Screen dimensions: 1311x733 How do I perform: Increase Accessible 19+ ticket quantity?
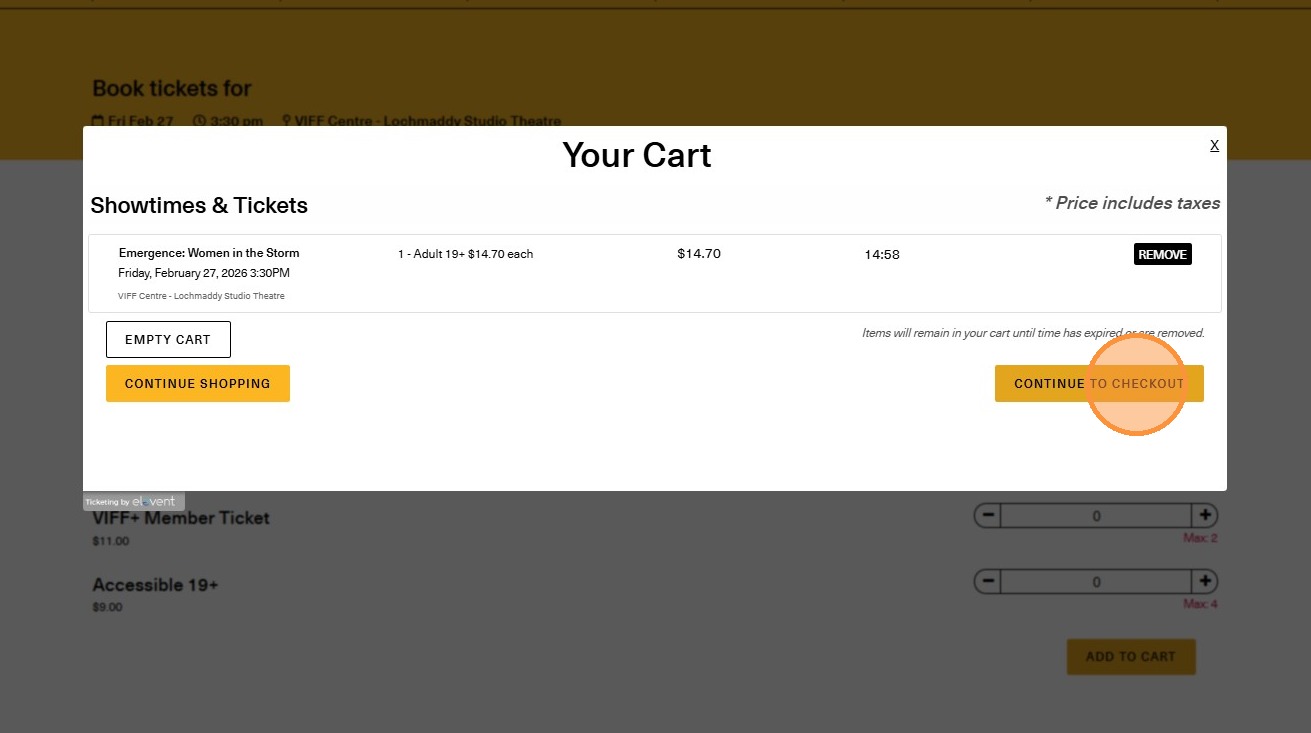coord(1205,581)
